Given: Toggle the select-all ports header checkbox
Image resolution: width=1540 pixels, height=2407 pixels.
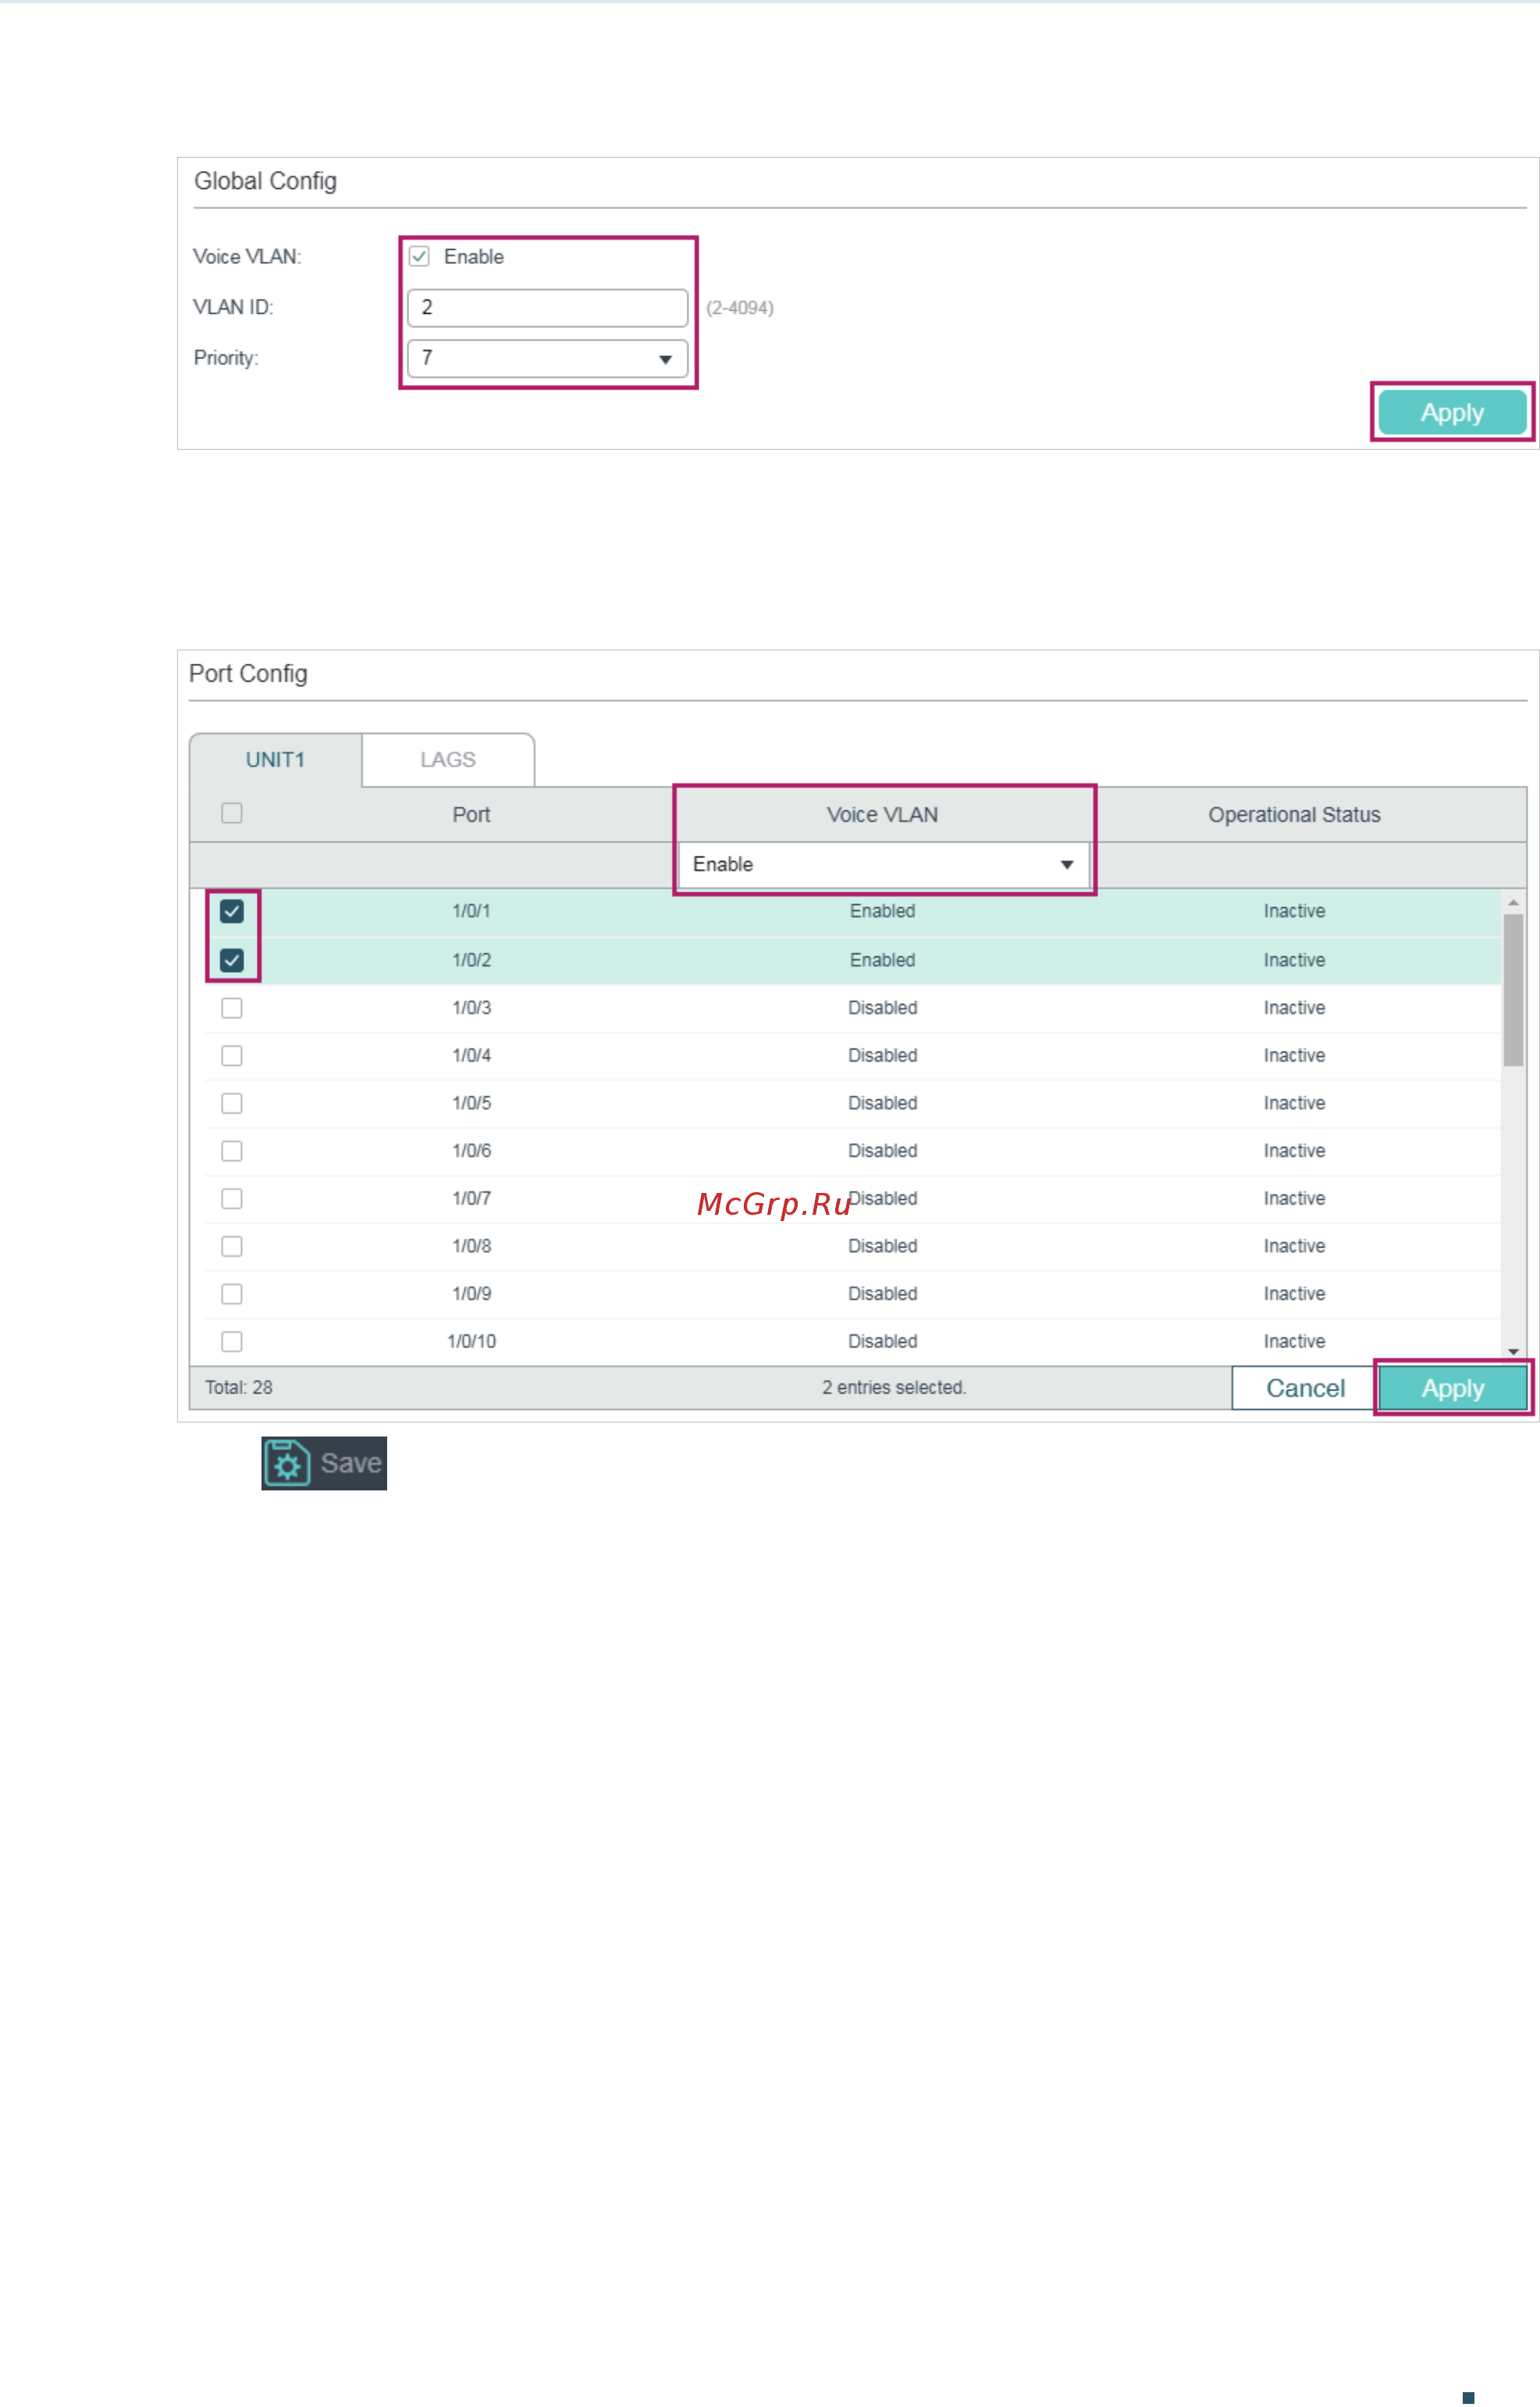Looking at the screenshot, I should pos(232,813).
